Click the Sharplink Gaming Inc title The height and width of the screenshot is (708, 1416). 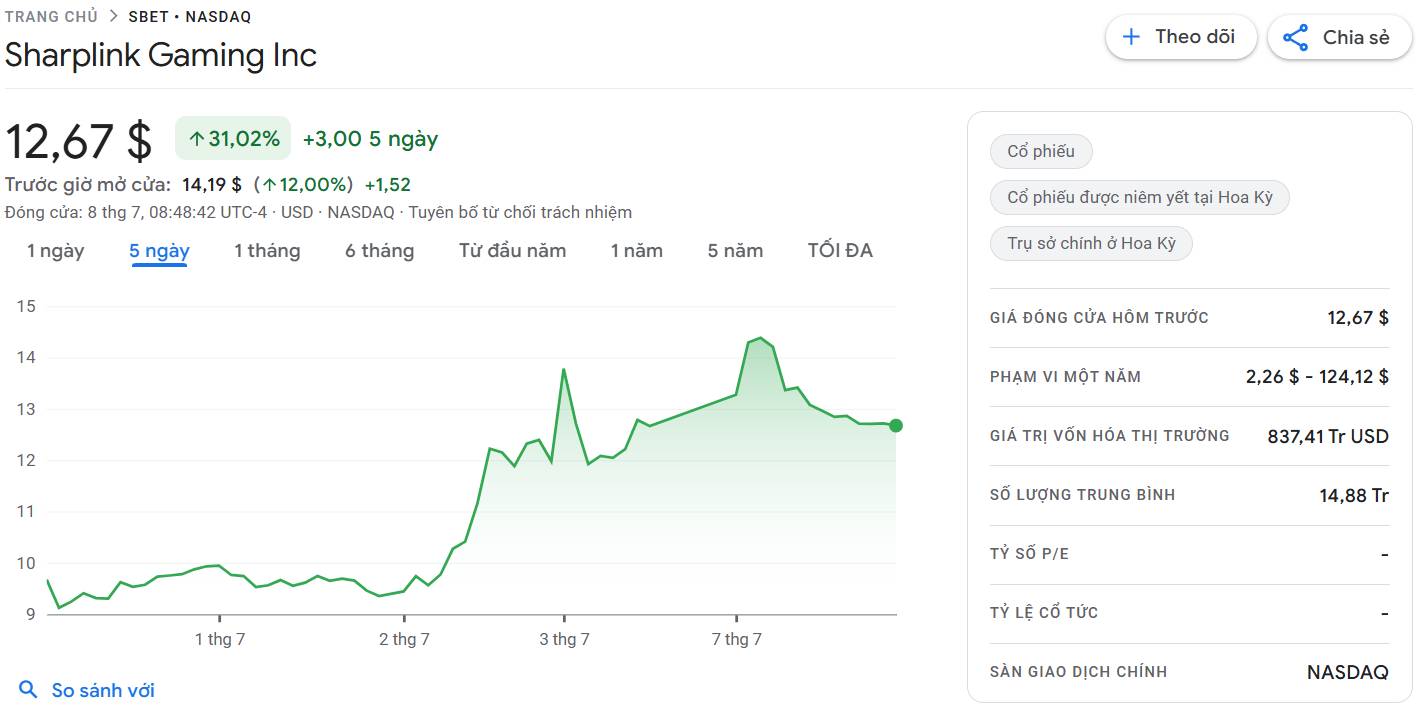(161, 54)
